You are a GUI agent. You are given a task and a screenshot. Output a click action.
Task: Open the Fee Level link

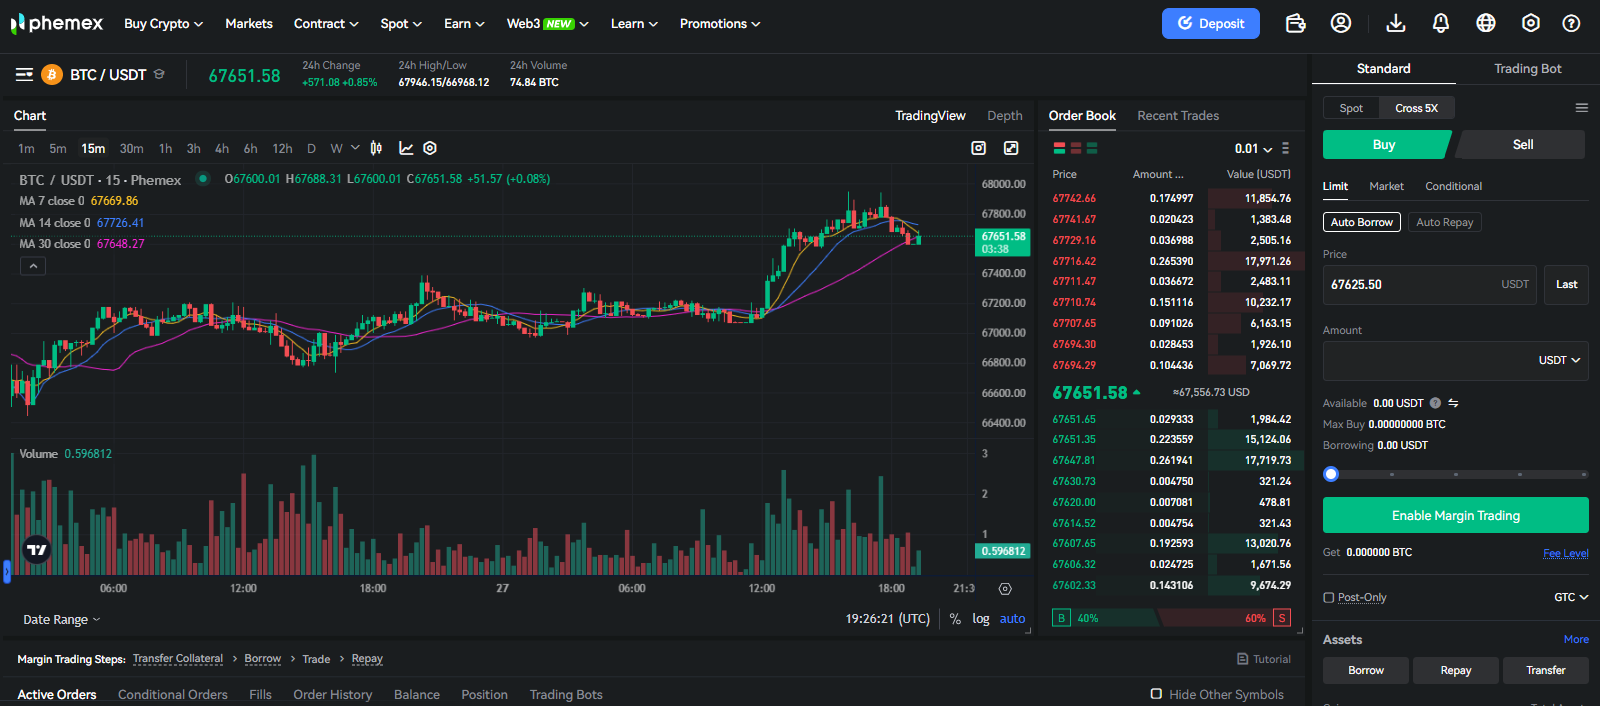pos(1565,553)
